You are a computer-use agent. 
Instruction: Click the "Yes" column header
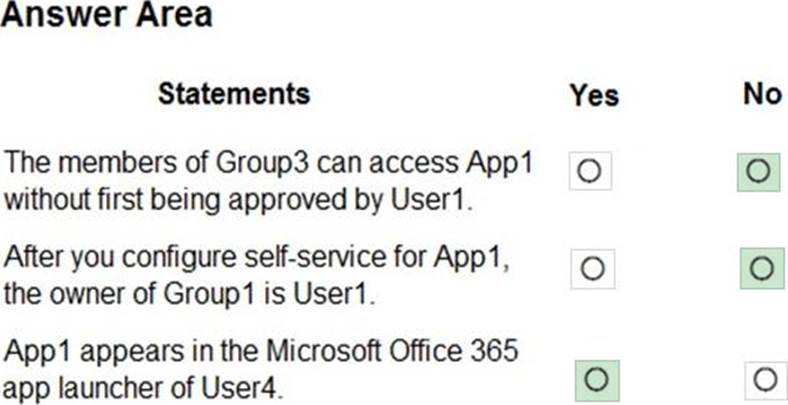594,95
